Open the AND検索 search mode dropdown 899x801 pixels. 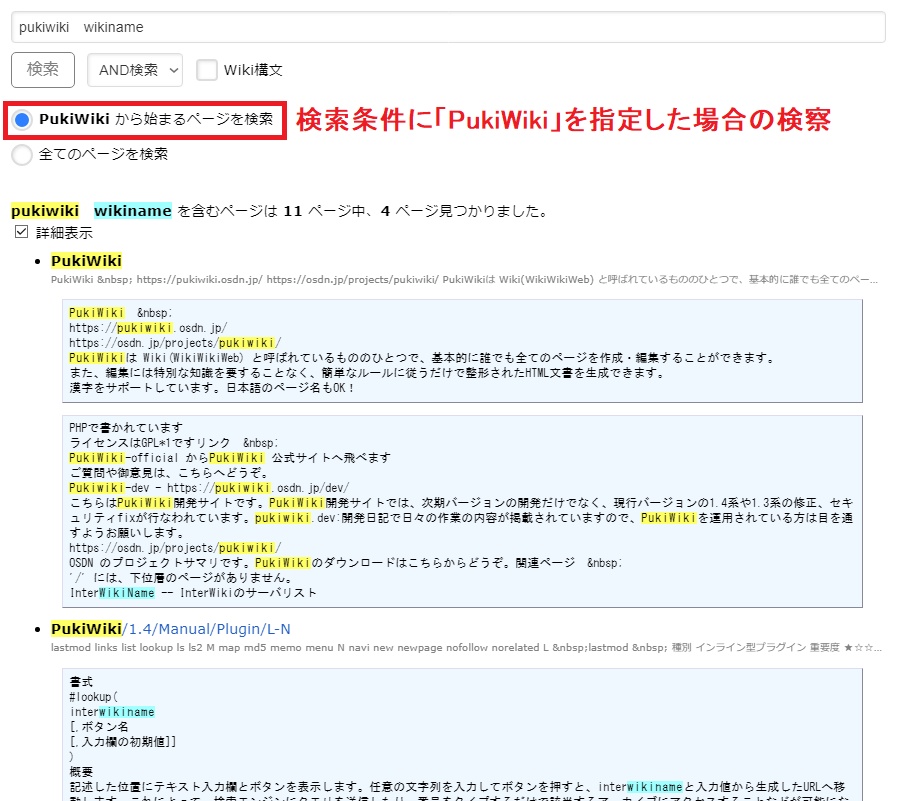click(x=134, y=69)
